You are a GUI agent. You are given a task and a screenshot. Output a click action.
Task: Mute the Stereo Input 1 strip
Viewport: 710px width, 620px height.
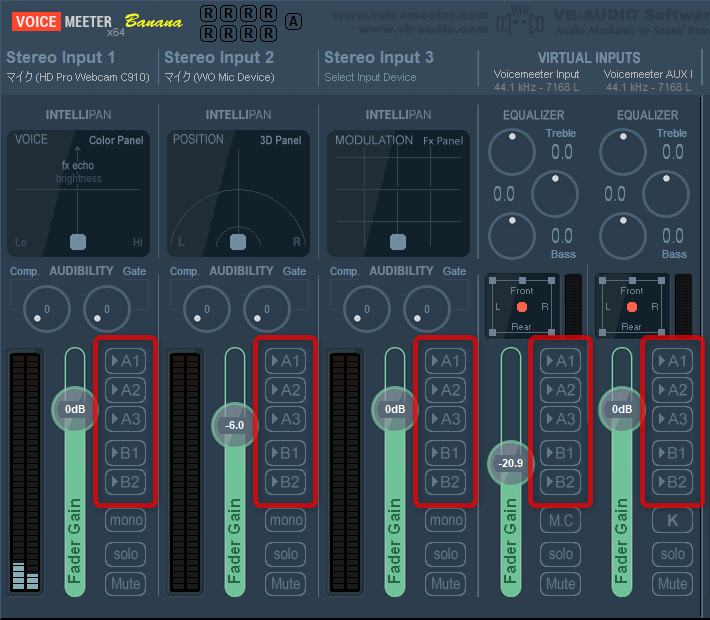[x=125, y=583]
